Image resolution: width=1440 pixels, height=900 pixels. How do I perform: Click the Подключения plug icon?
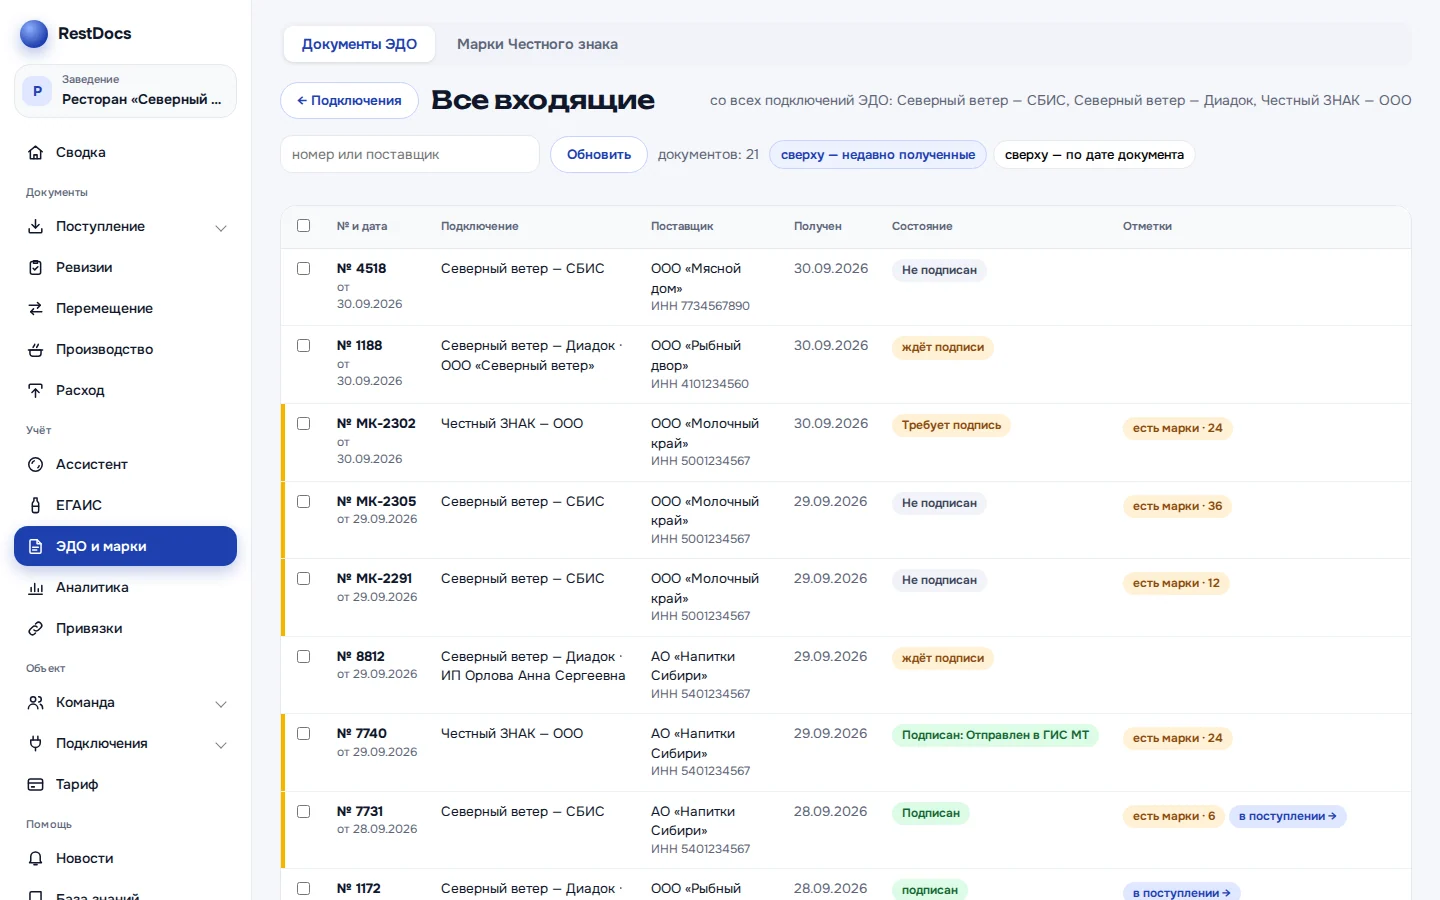click(x=36, y=744)
